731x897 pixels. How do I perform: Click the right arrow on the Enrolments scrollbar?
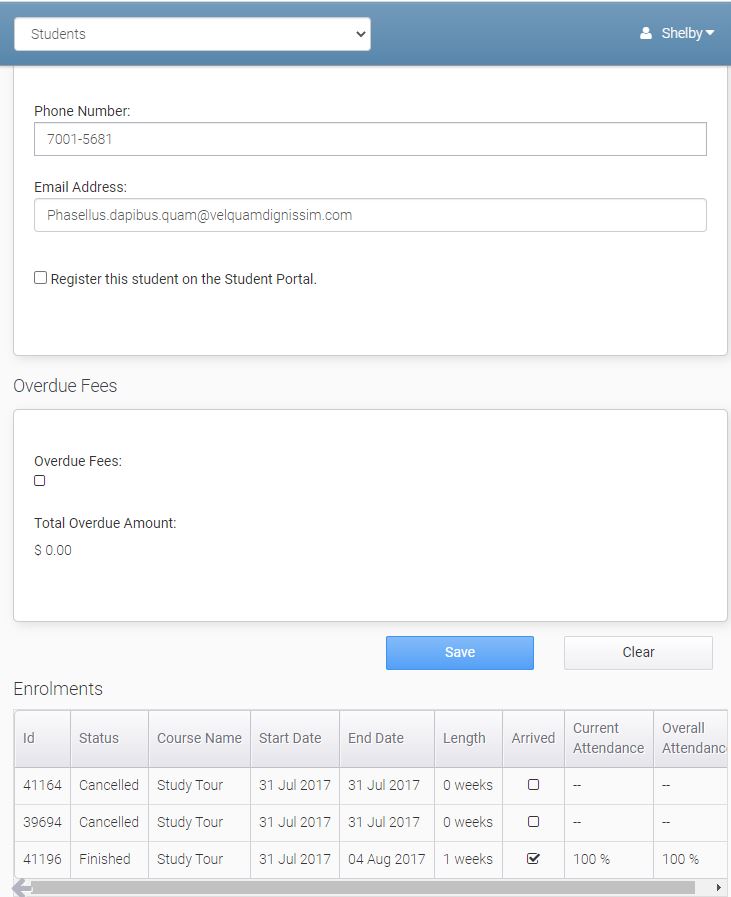click(718, 887)
